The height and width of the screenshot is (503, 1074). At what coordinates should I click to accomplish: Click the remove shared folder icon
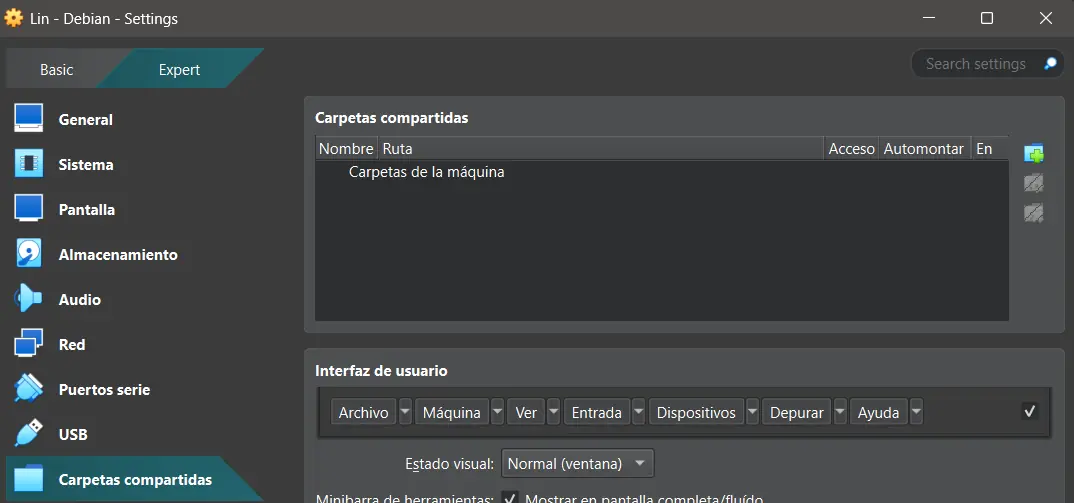pos(1034,213)
